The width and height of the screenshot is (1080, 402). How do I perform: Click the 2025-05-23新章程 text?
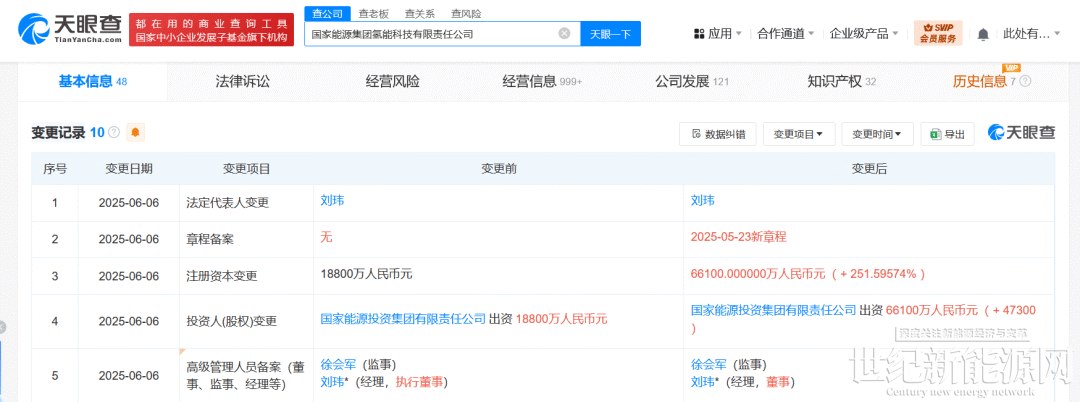(x=738, y=237)
